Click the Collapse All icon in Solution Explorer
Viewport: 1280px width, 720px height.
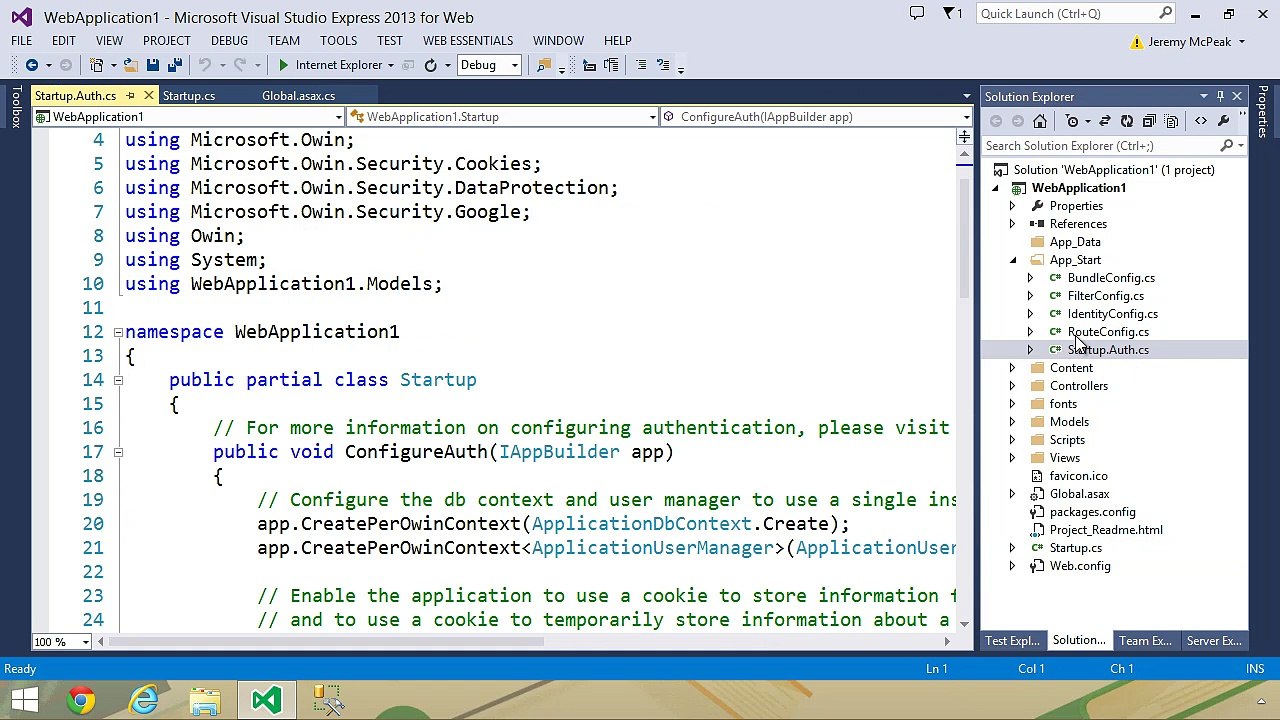click(x=1149, y=121)
